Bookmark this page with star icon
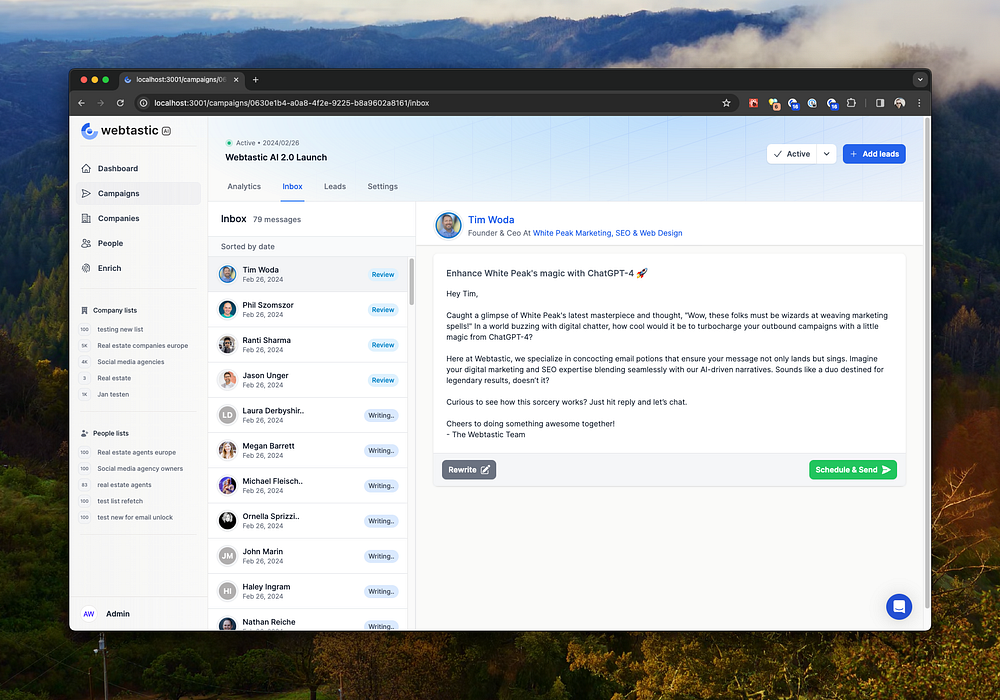 [726, 103]
